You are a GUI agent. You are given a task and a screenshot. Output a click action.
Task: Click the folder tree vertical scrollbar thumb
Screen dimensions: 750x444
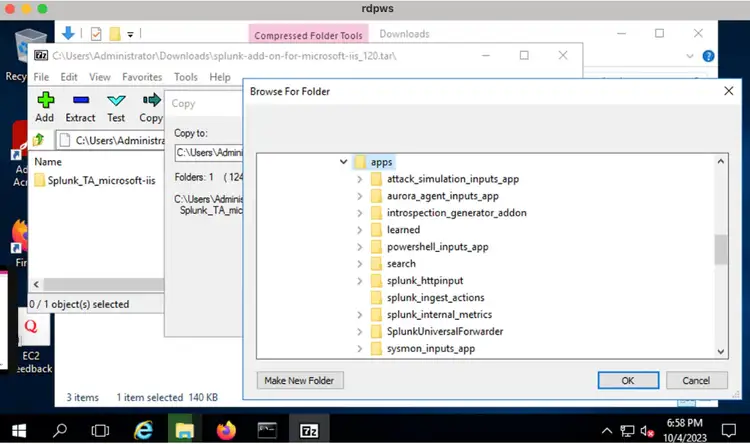[x=720, y=250]
